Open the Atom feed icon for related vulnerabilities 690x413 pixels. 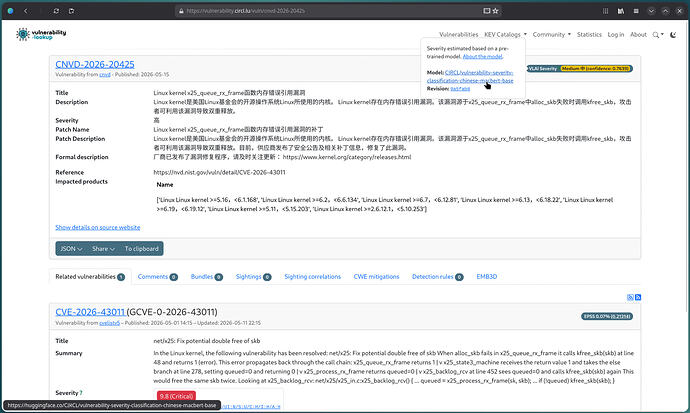coord(630,298)
